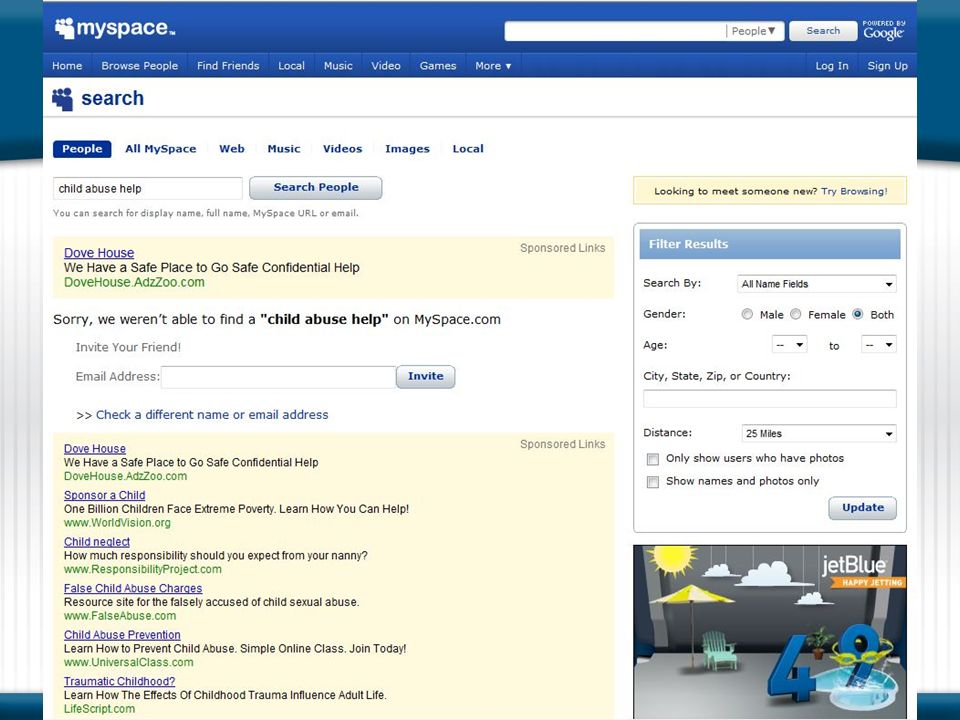Click Check a different name or email address
The image size is (960, 720).
(212, 414)
